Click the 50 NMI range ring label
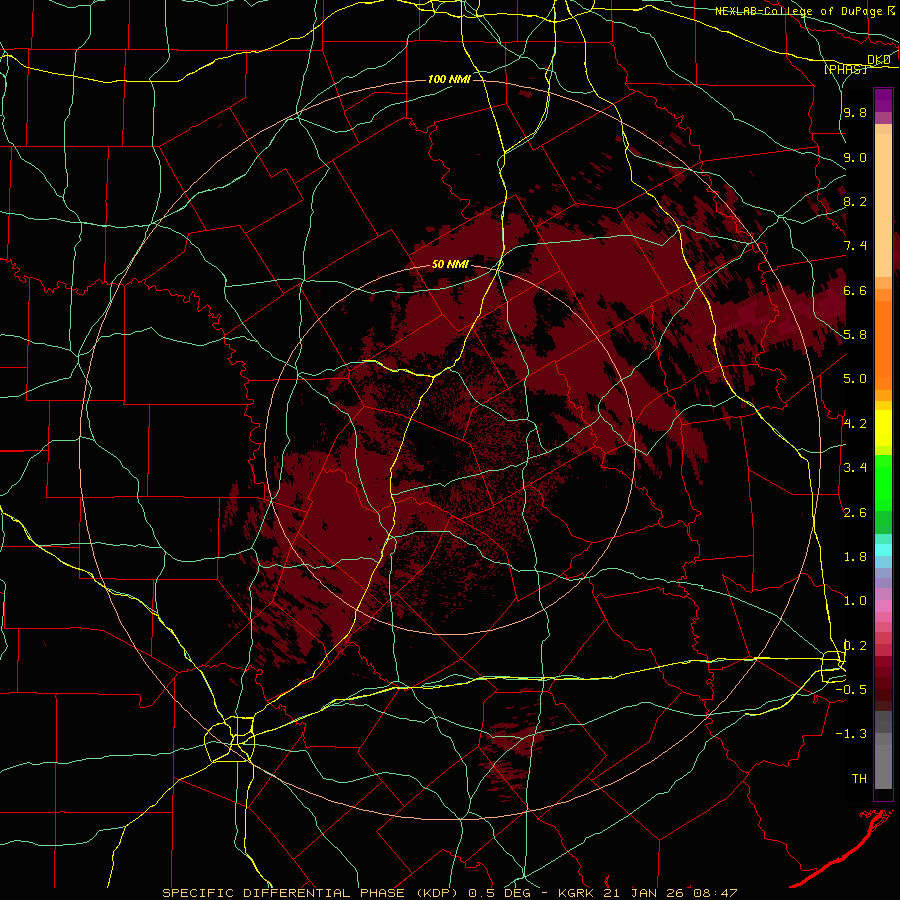The height and width of the screenshot is (900, 900). pos(450,264)
